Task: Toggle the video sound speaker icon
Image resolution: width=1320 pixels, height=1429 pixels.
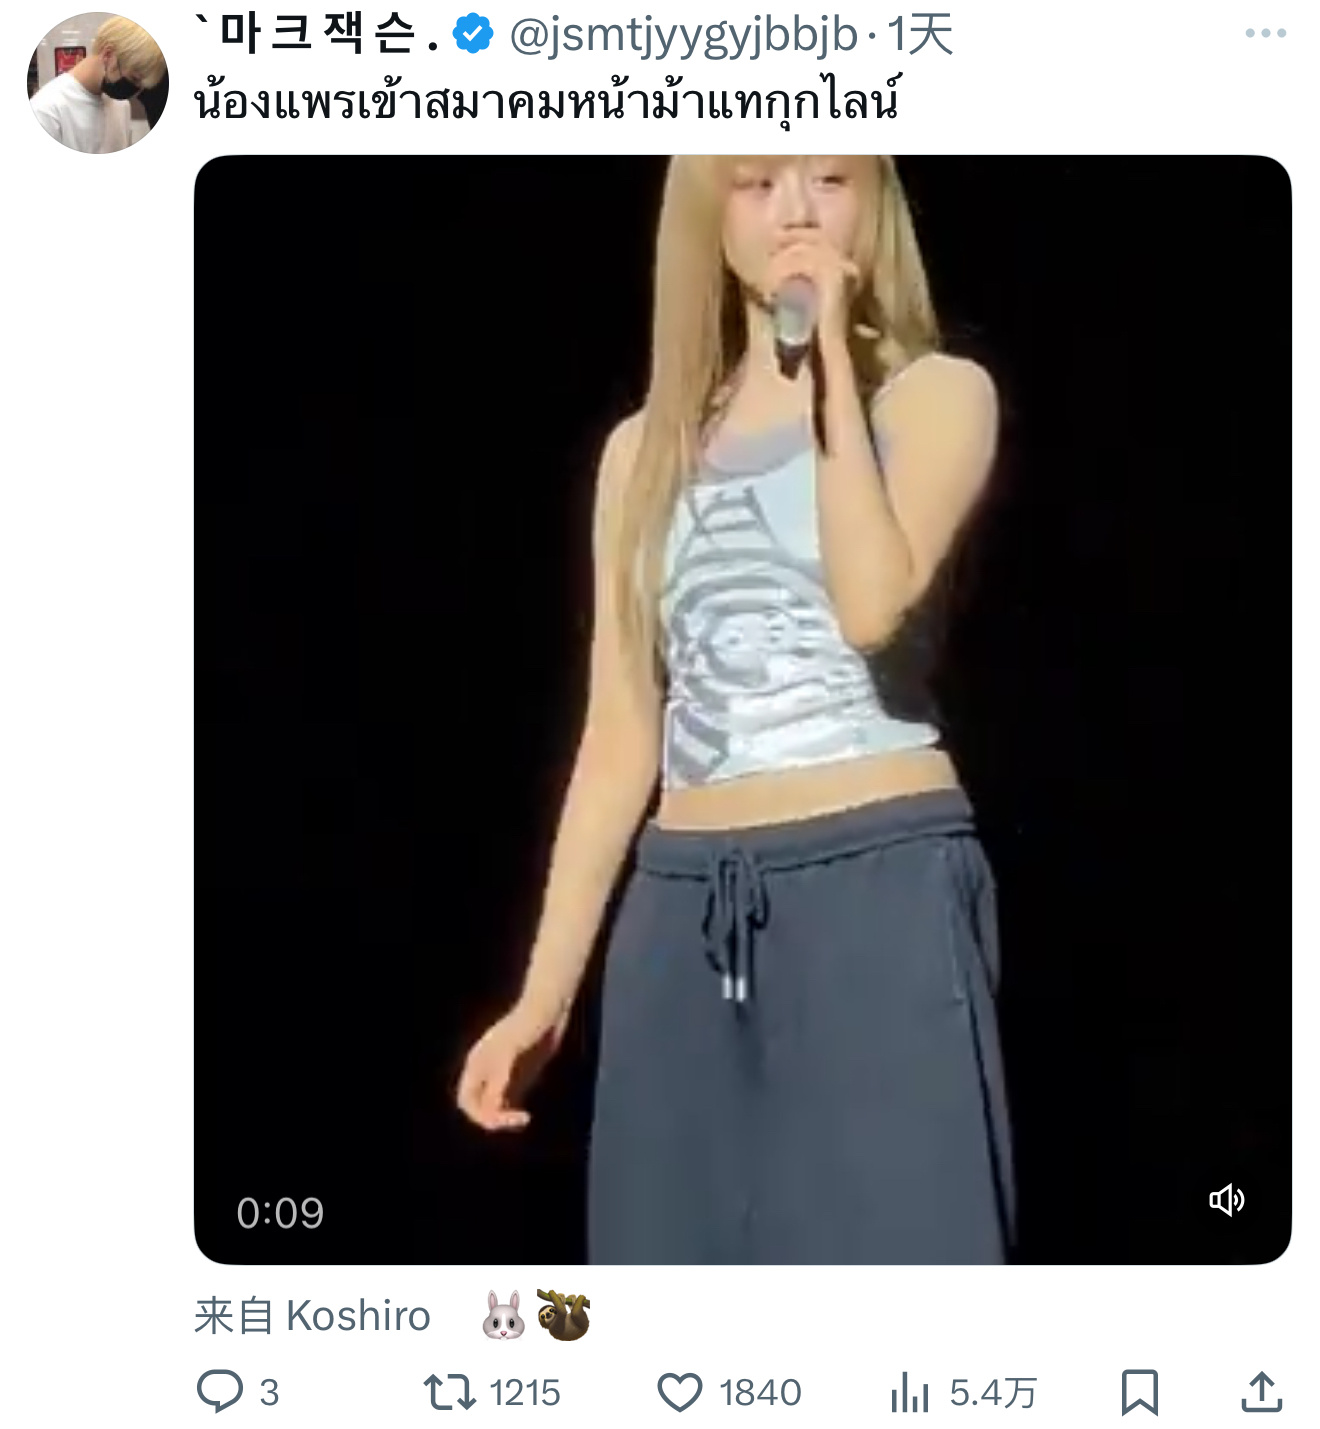Action: click(1227, 1199)
